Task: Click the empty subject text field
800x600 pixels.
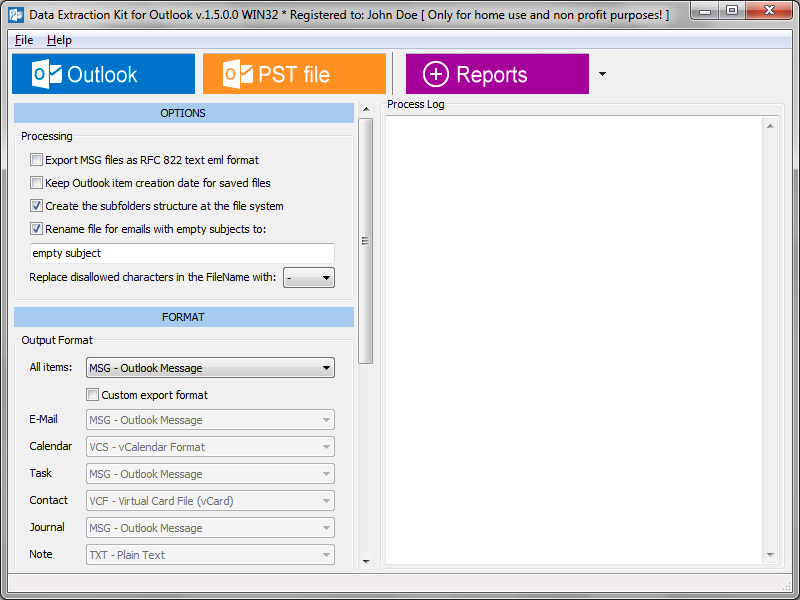Action: coord(182,253)
